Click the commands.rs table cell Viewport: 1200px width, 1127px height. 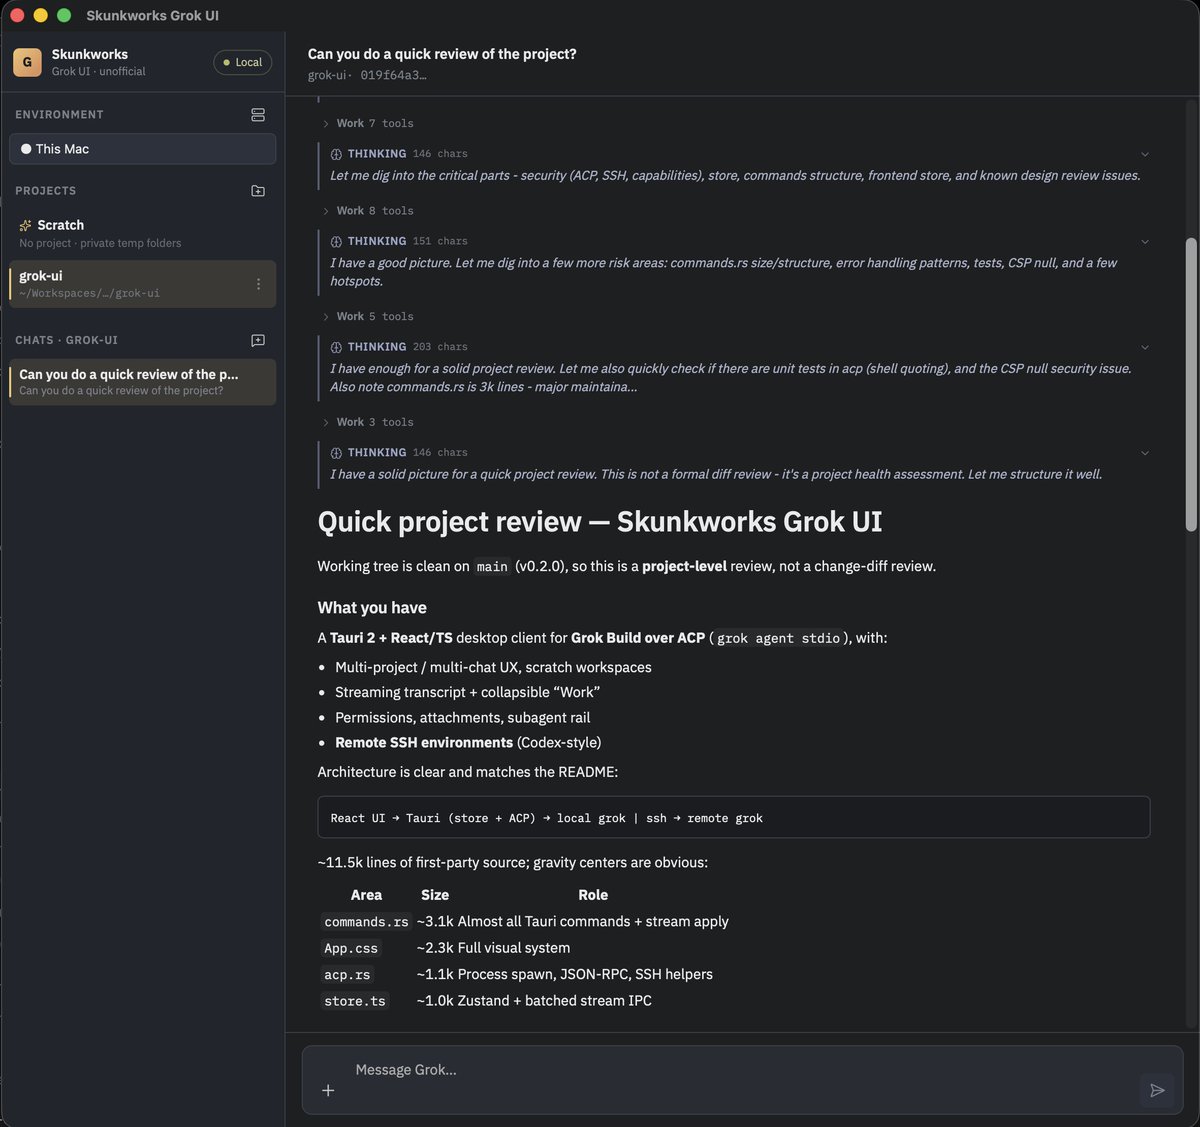click(366, 922)
